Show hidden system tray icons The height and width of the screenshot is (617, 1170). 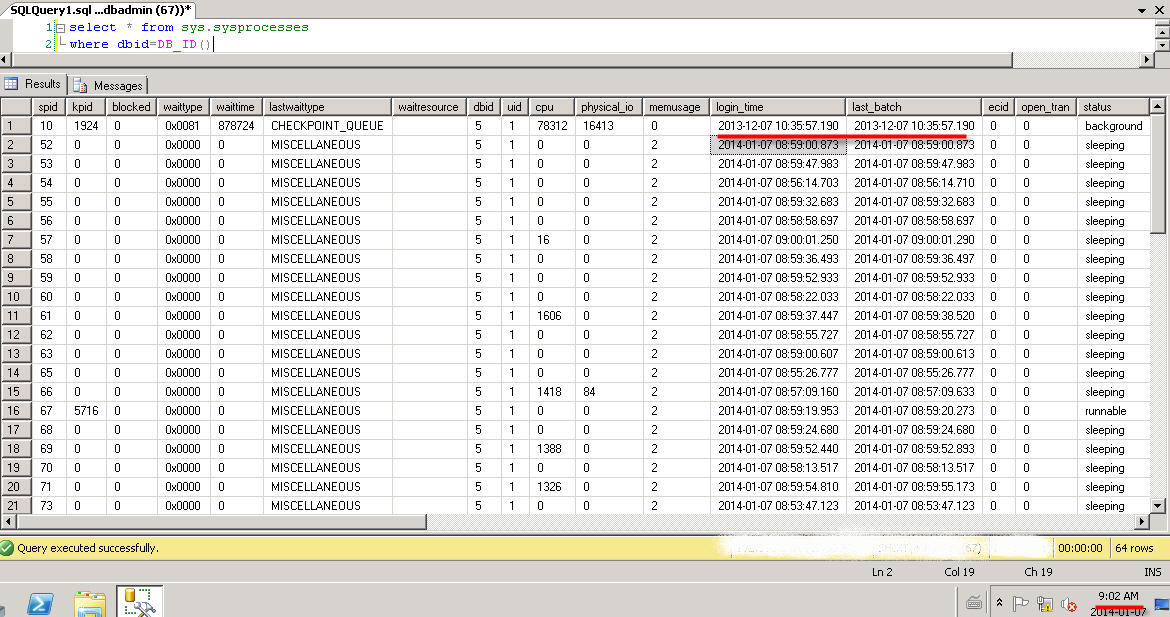[x=999, y=604]
